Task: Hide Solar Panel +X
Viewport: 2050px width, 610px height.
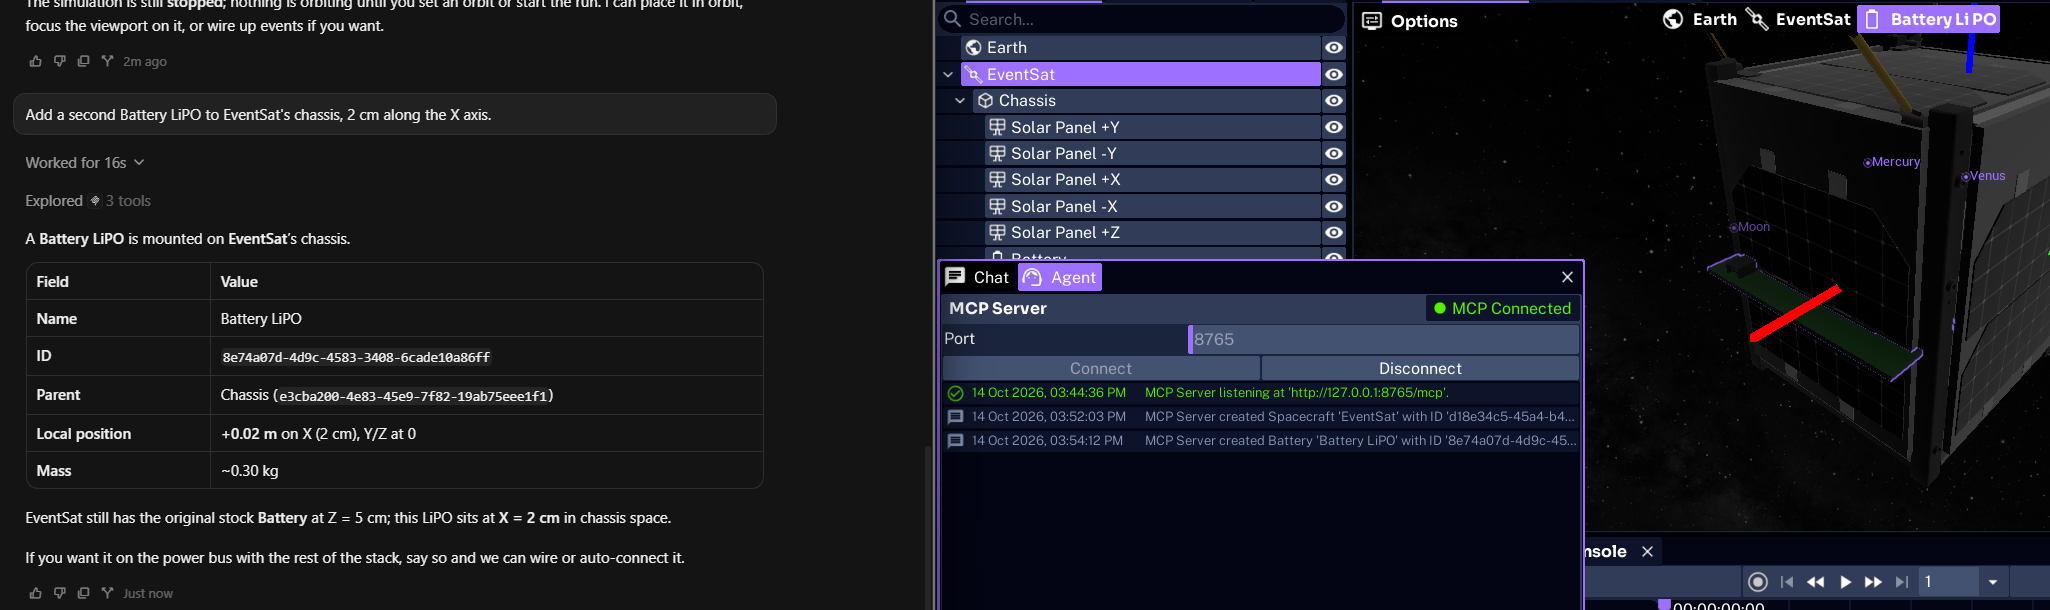Action: click(1334, 179)
